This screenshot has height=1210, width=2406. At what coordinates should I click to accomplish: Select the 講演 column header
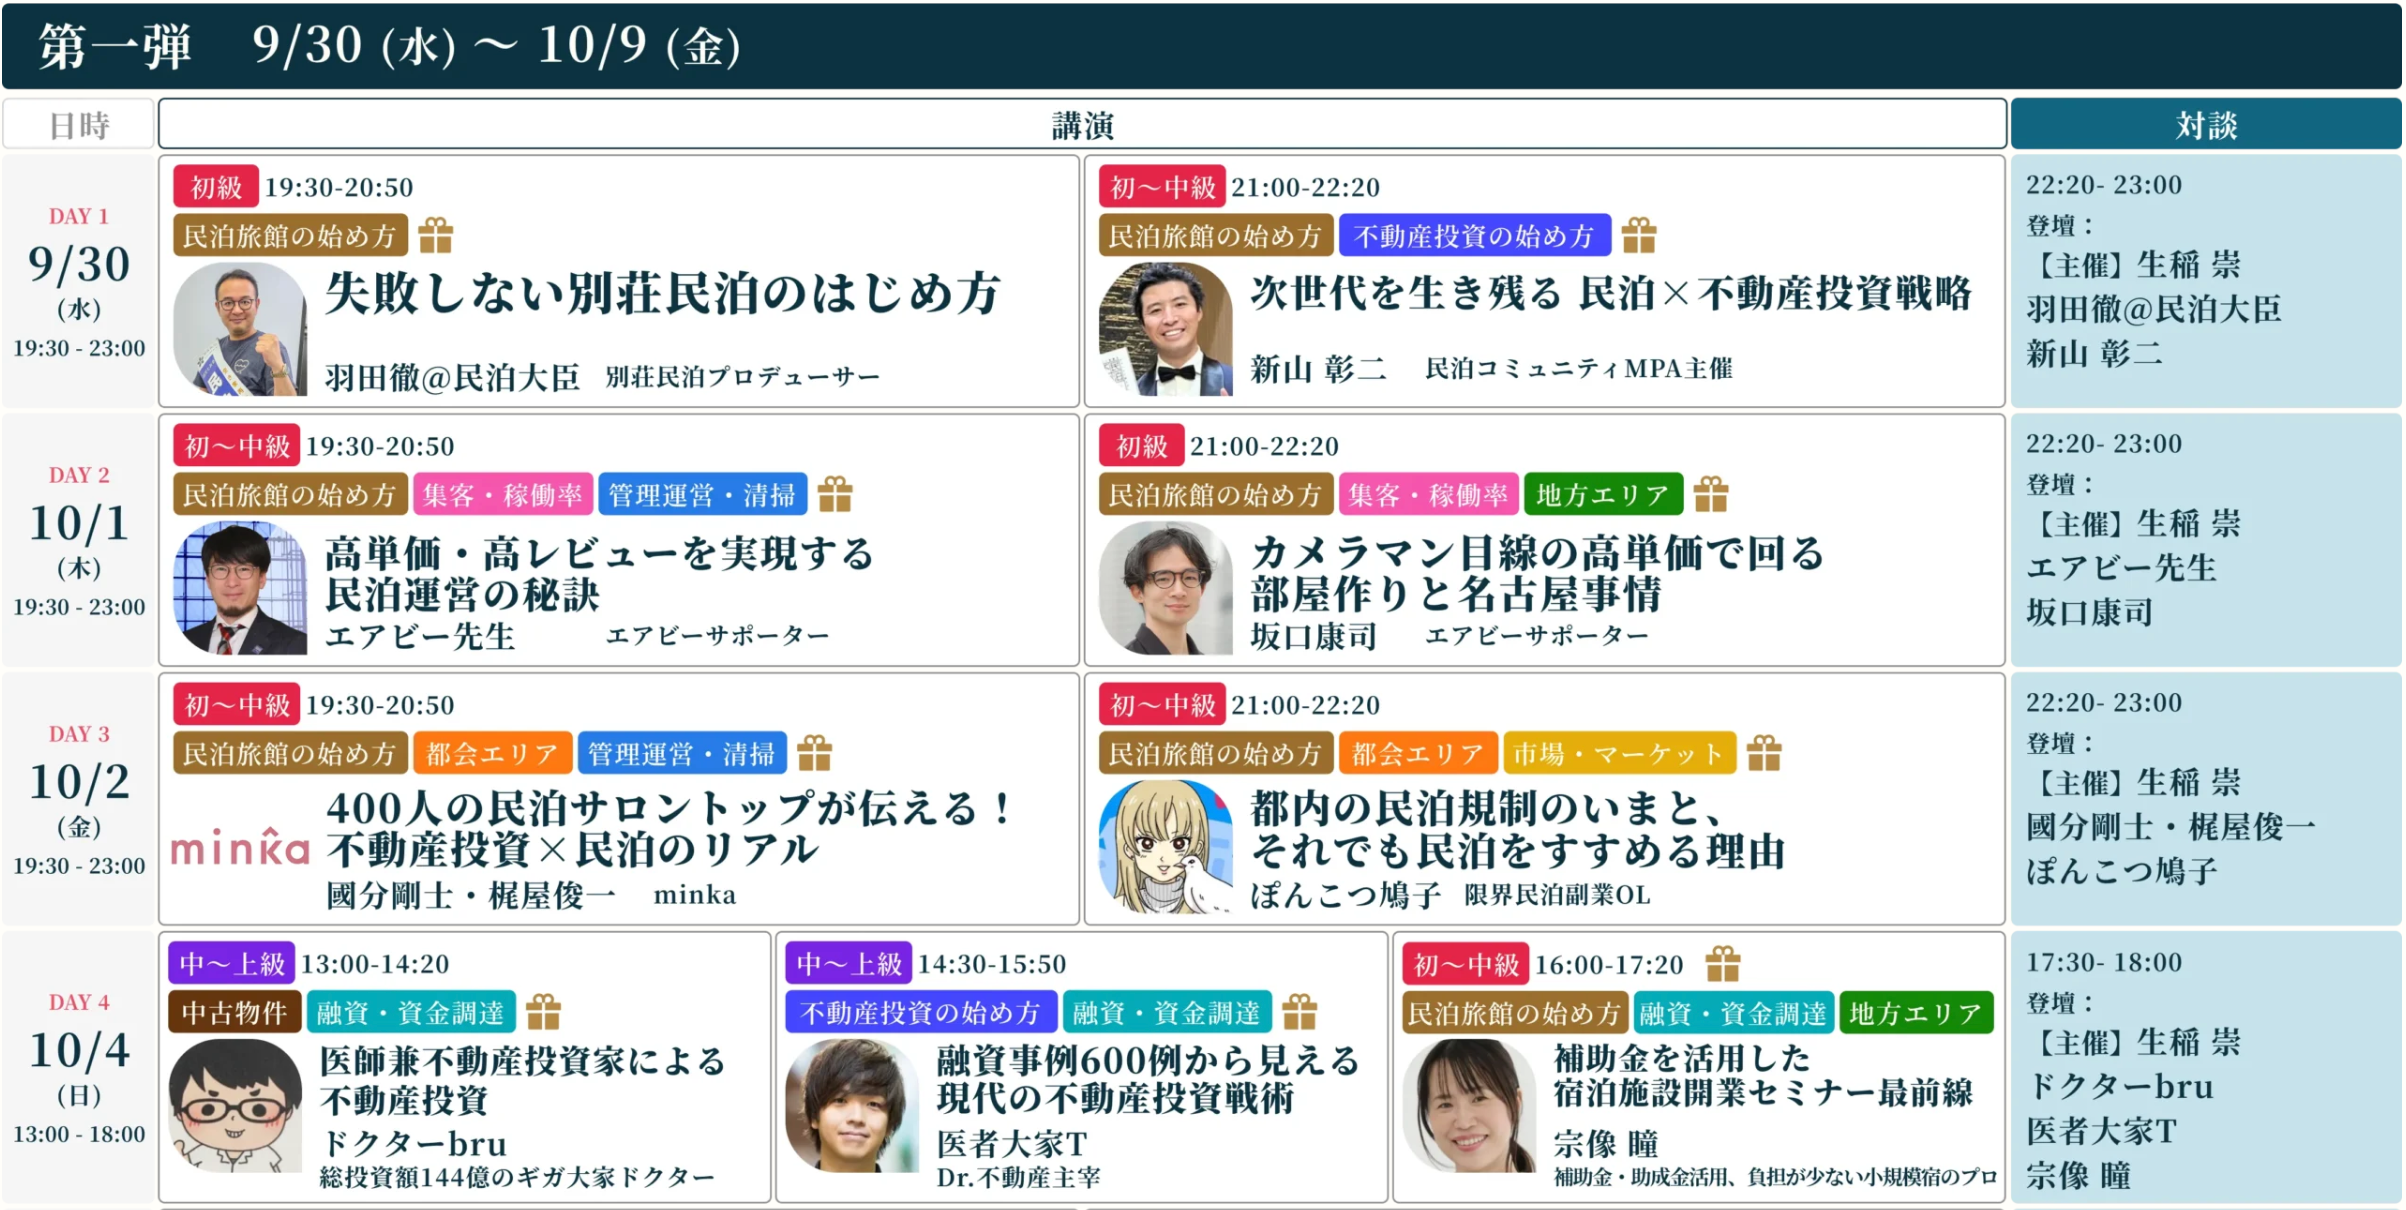(1082, 125)
